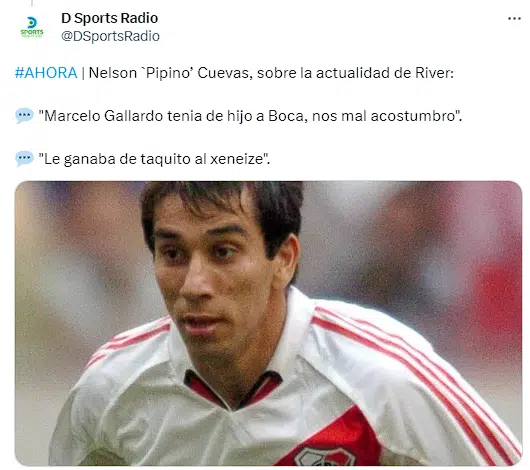Click the second speech bubble emoji
530x470 pixels.
[x=24, y=159]
